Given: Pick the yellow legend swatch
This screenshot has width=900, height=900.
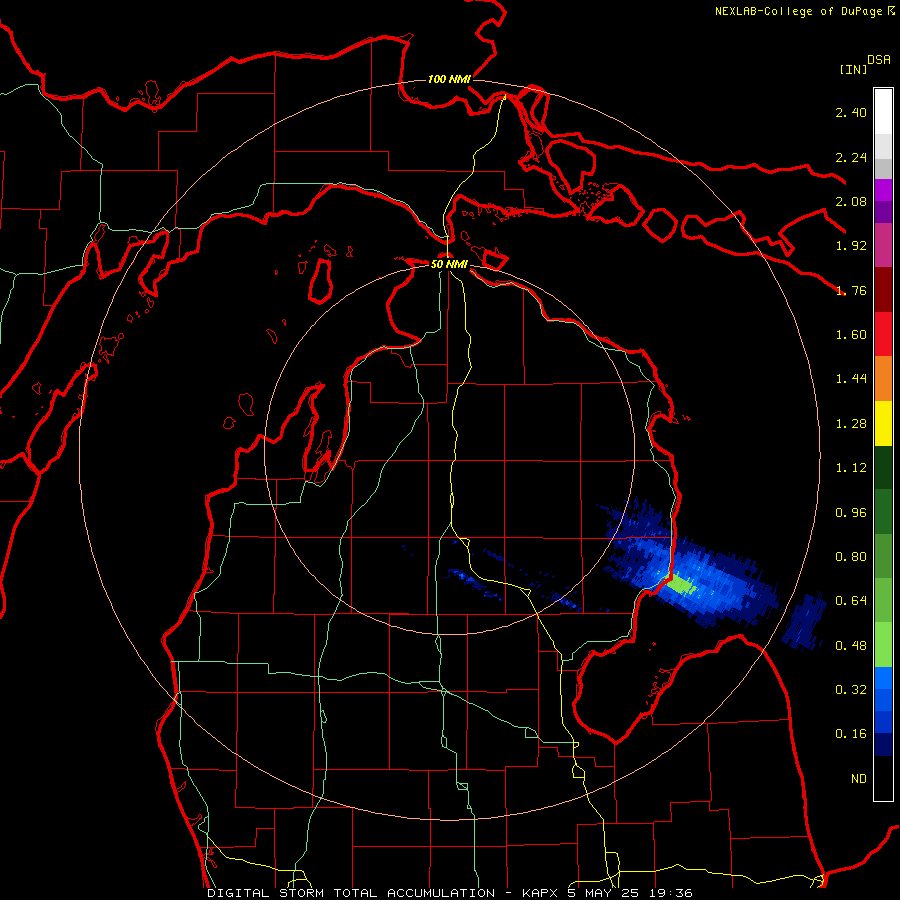Looking at the screenshot, I should pyautogui.click(x=883, y=423).
